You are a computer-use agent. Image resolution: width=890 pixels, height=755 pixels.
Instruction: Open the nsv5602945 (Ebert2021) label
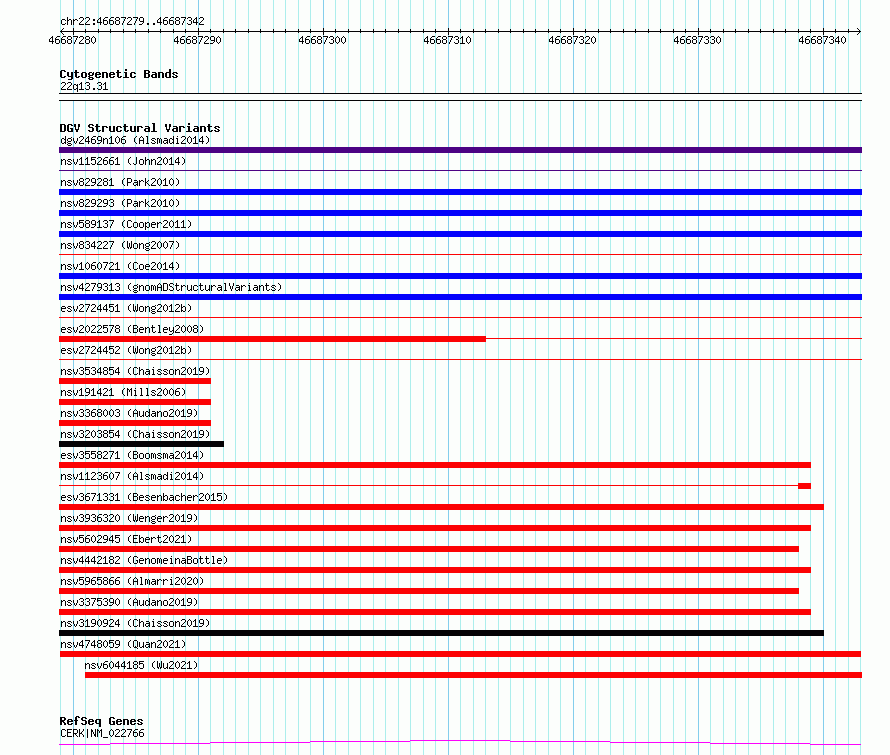pos(126,539)
